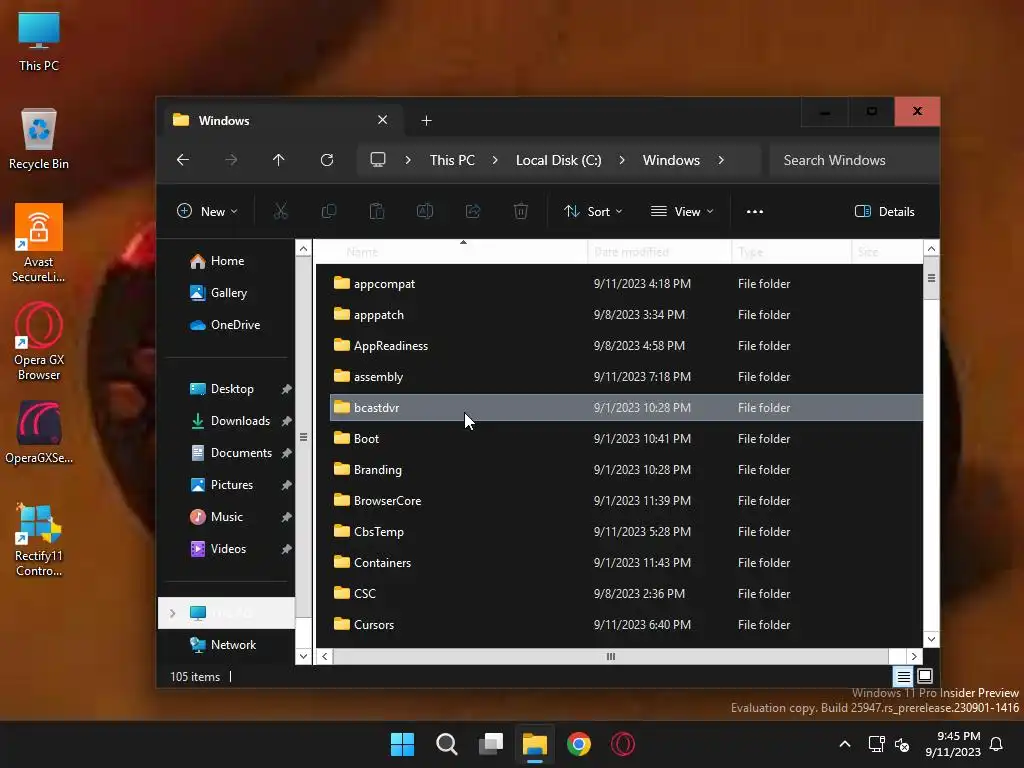1024x768 pixels.
Task: Expand chevron after Local Disk (C:)
Action: 622,160
